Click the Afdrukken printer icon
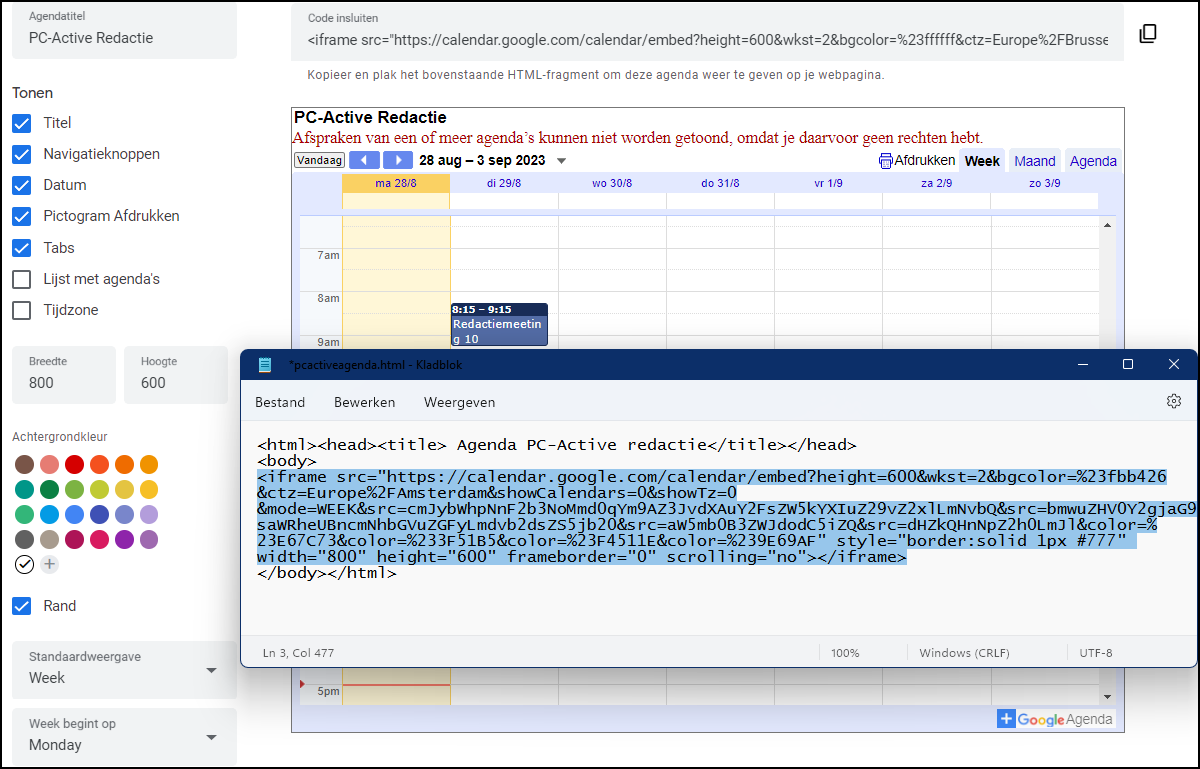Screen dimensions: 1200x769 (x=885, y=160)
